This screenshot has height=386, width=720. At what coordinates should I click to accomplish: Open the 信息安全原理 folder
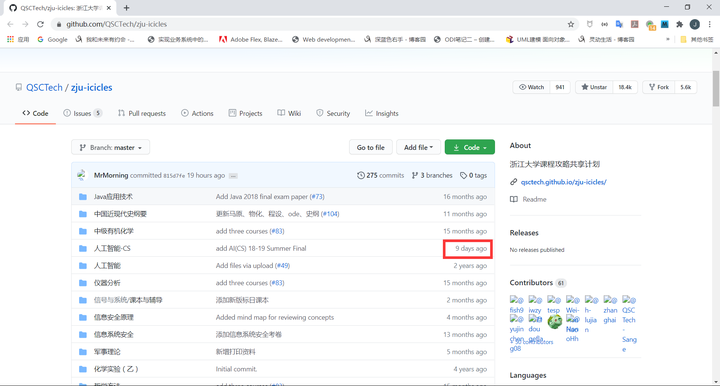click(113, 318)
